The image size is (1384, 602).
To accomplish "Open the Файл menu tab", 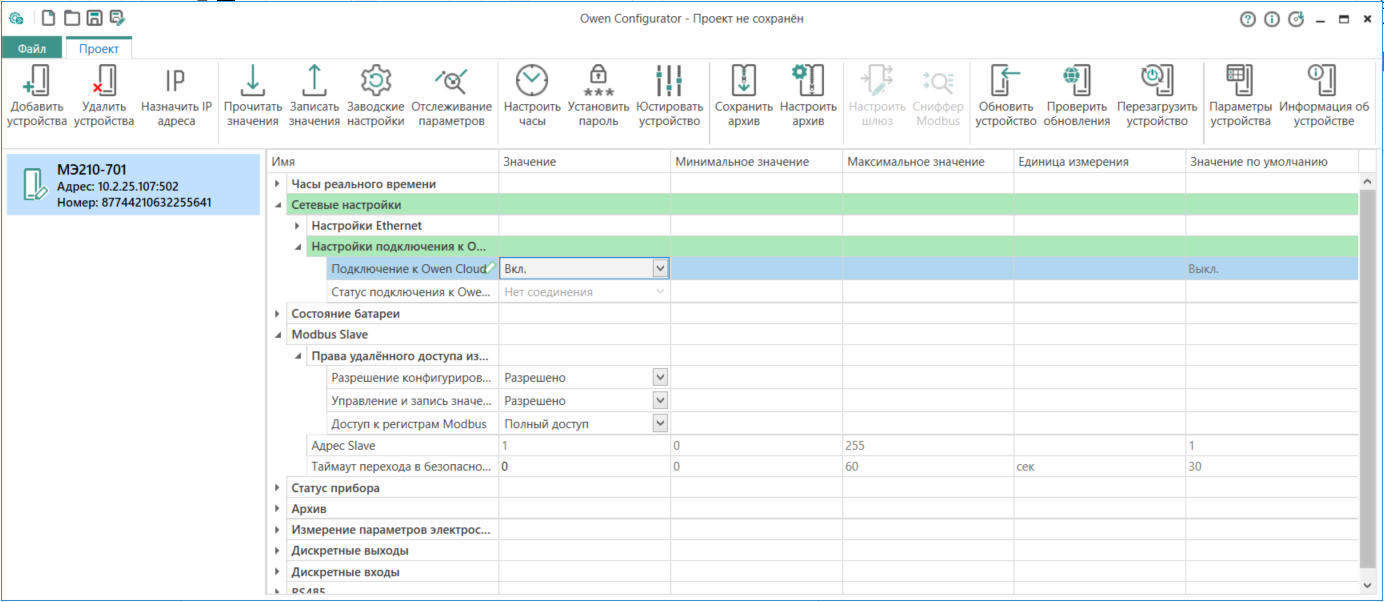I will click(31, 48).
